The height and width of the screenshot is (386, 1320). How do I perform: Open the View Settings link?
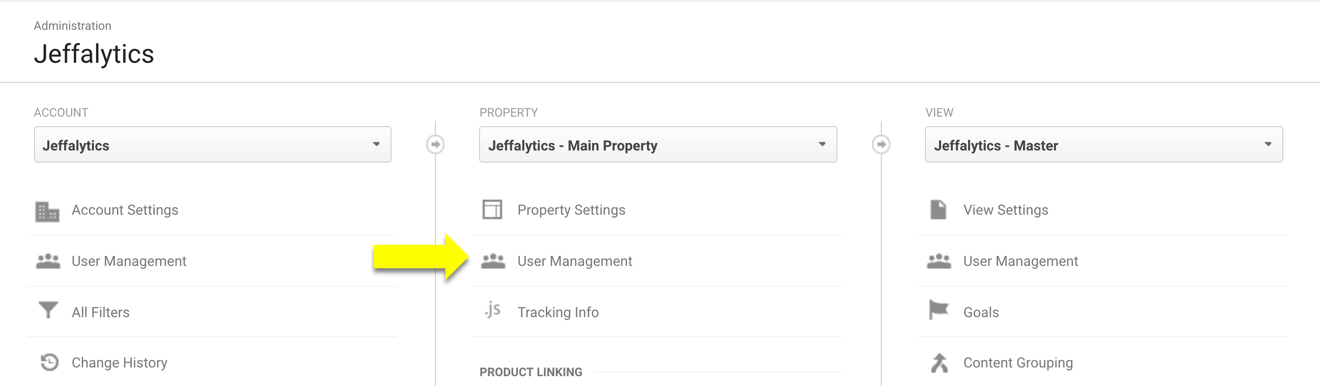[1006, 210]
